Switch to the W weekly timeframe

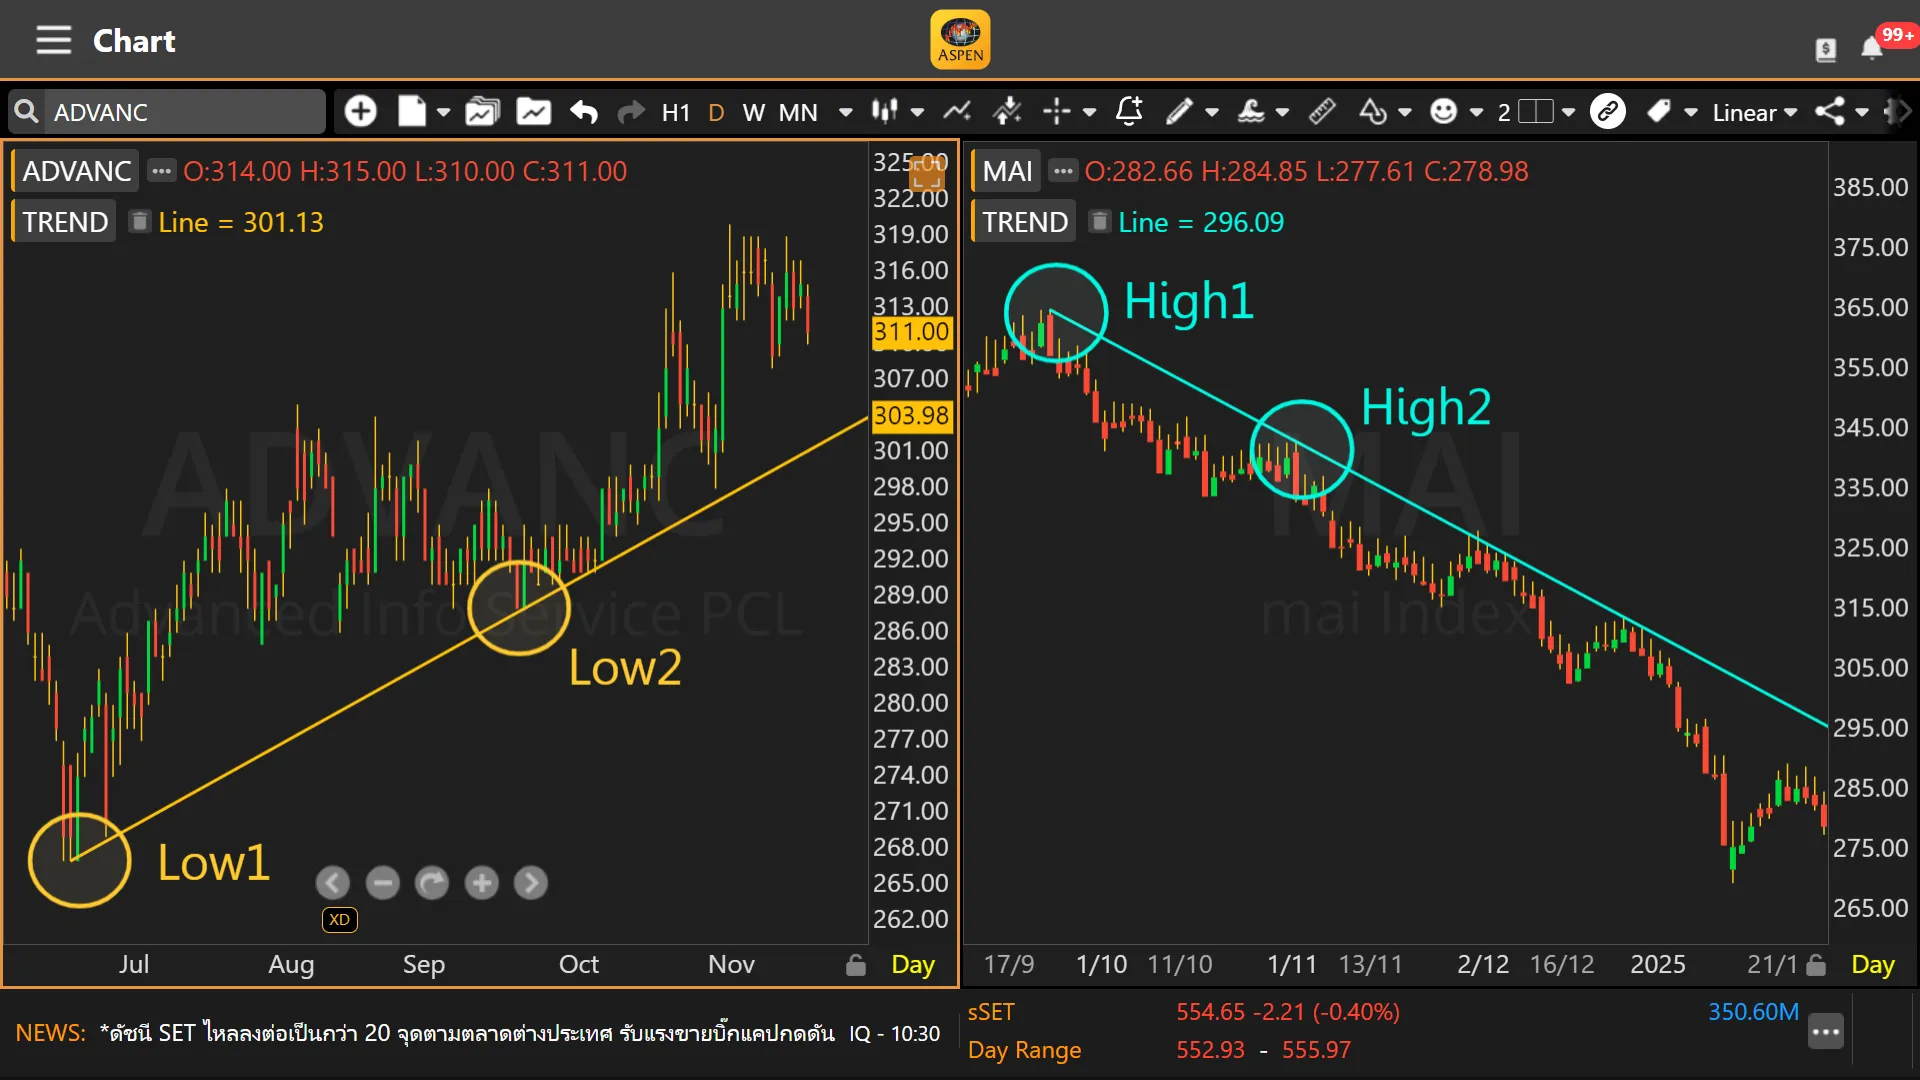754,112
